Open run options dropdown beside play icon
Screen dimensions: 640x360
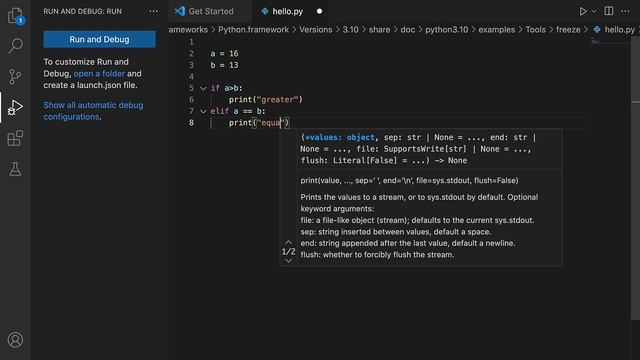594,11
